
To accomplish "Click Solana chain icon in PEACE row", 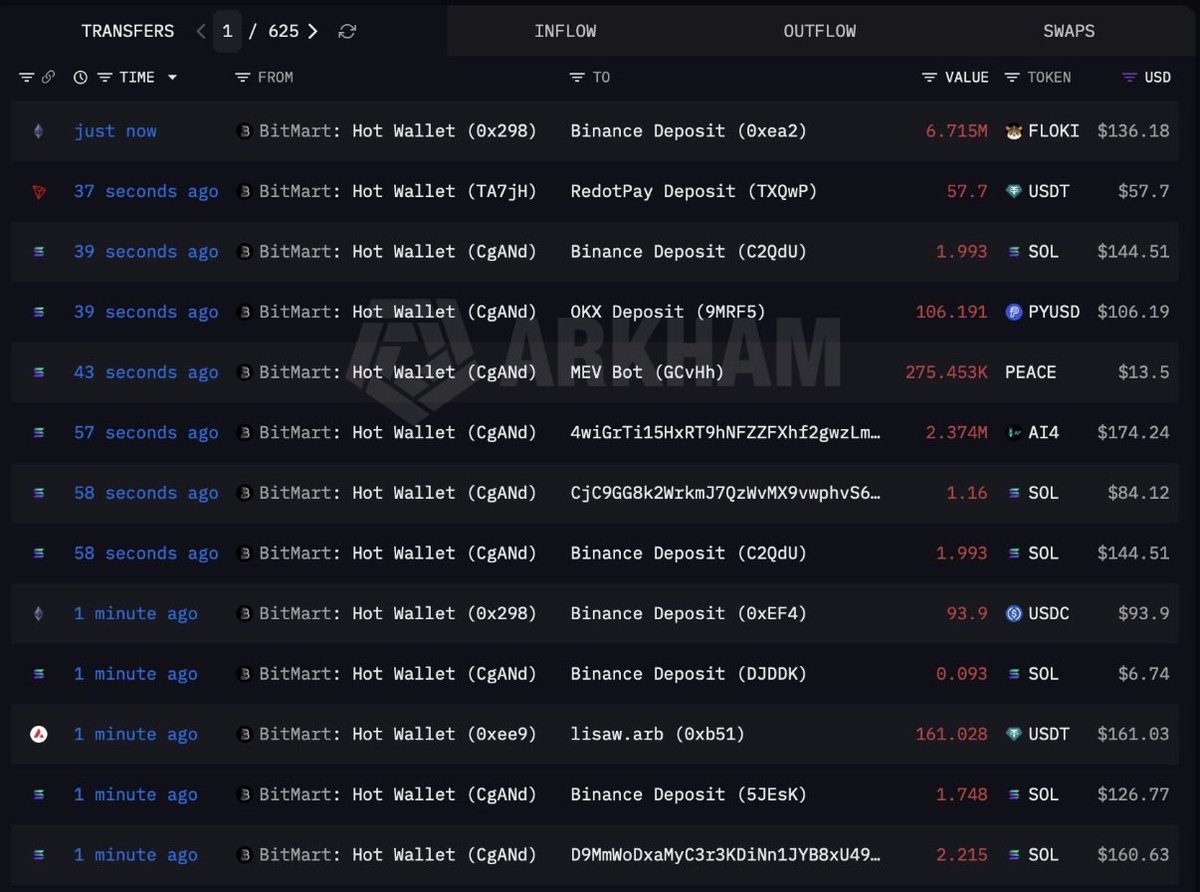I will (38, 372).
